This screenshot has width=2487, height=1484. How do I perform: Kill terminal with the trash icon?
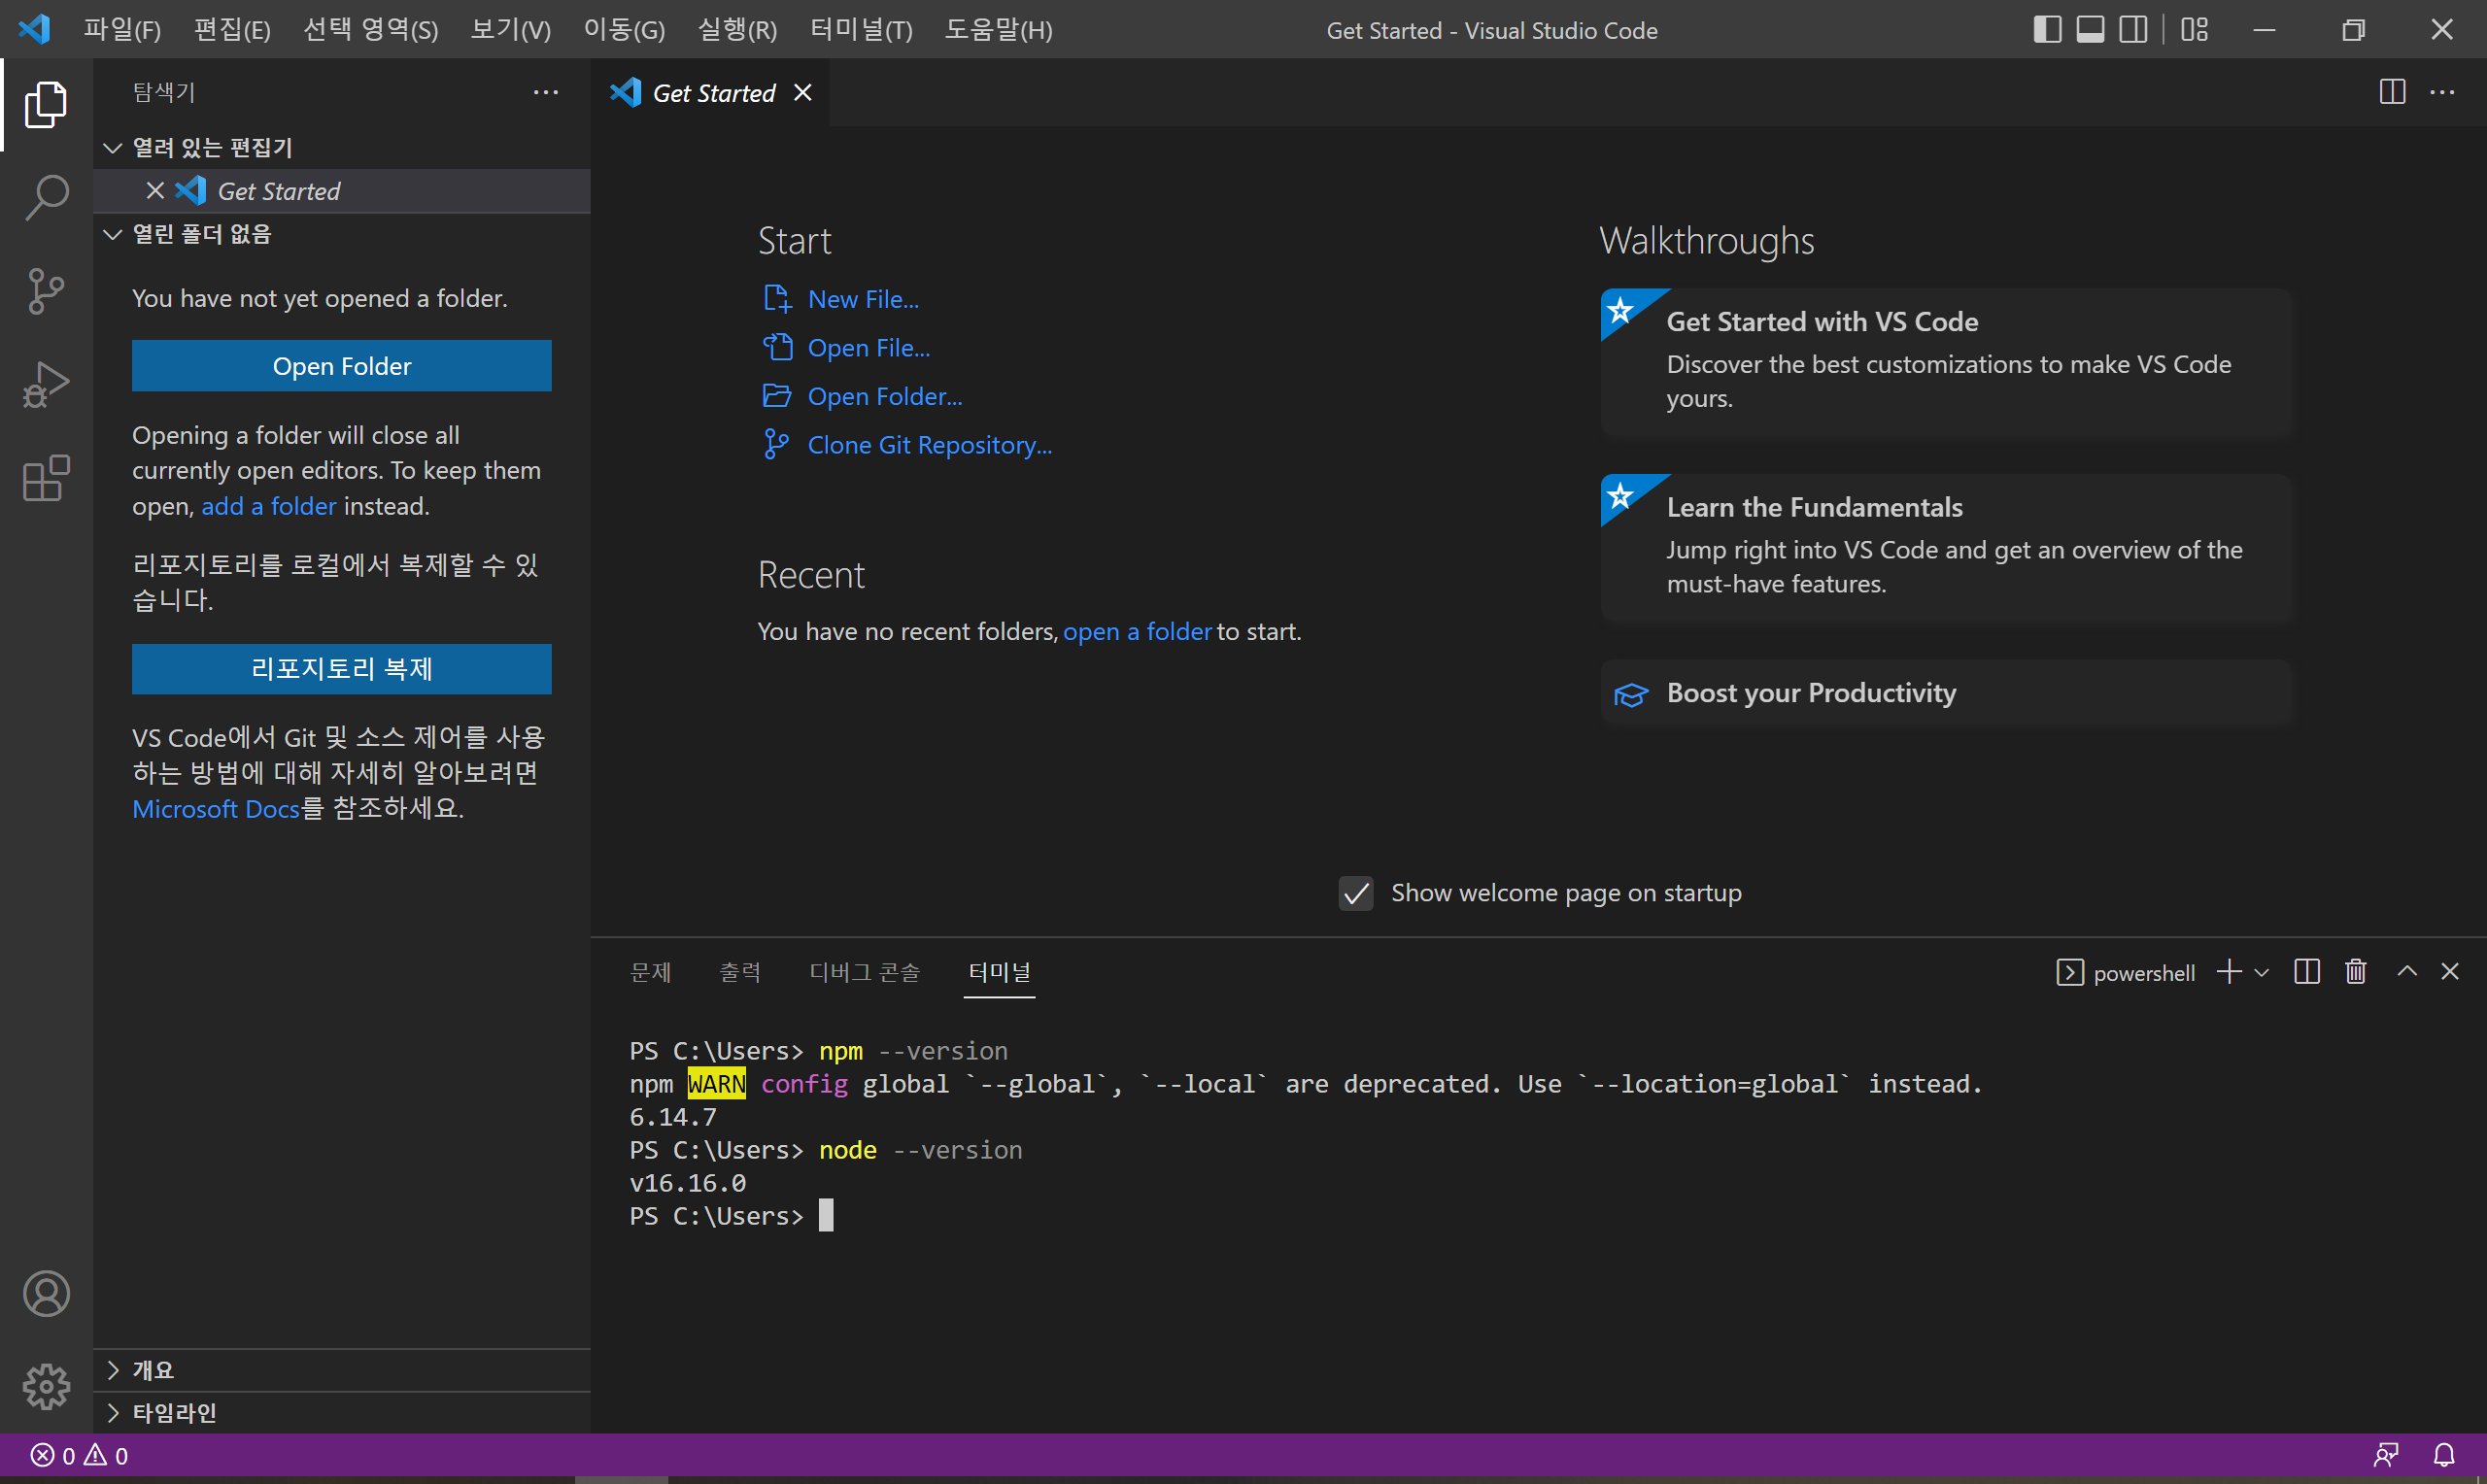tap(2355, 972)
